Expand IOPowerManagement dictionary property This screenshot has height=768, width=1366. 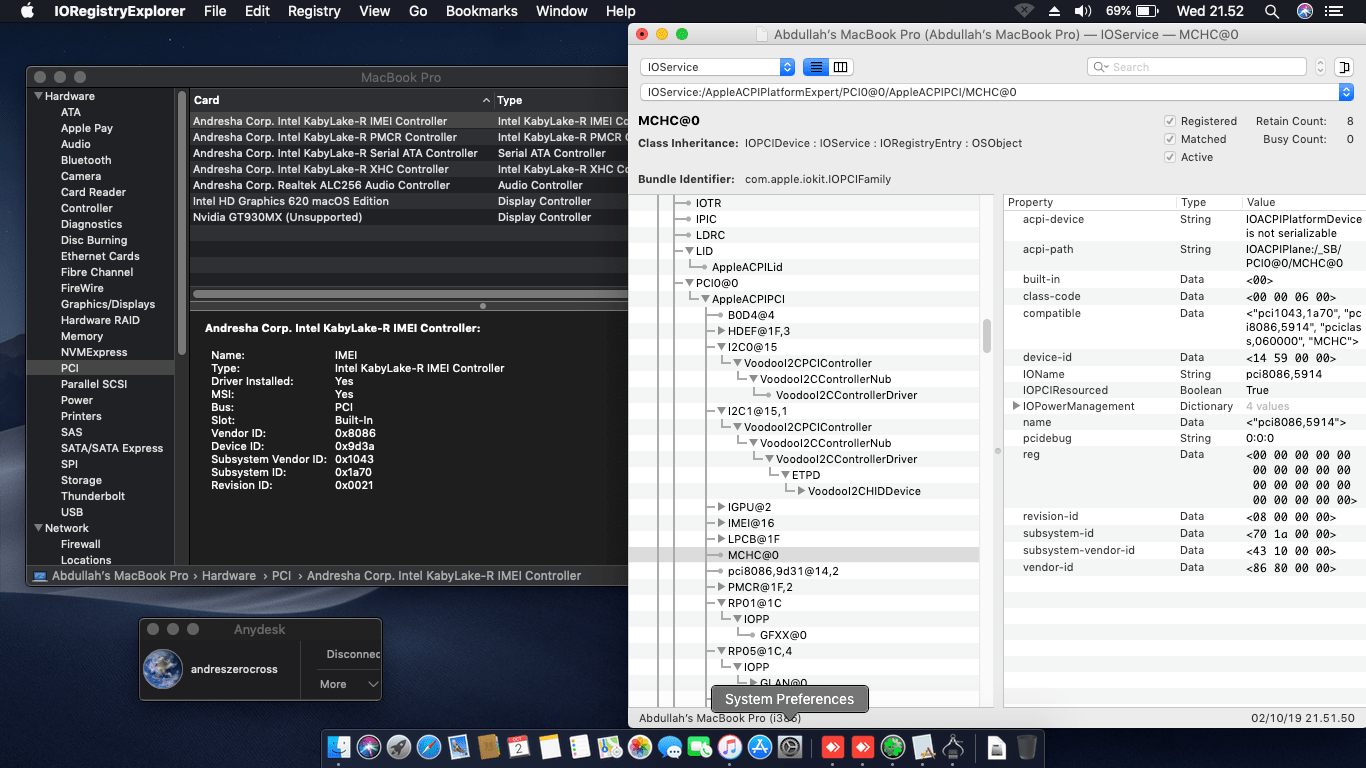pyautogui.click(x=1016, y=406)
